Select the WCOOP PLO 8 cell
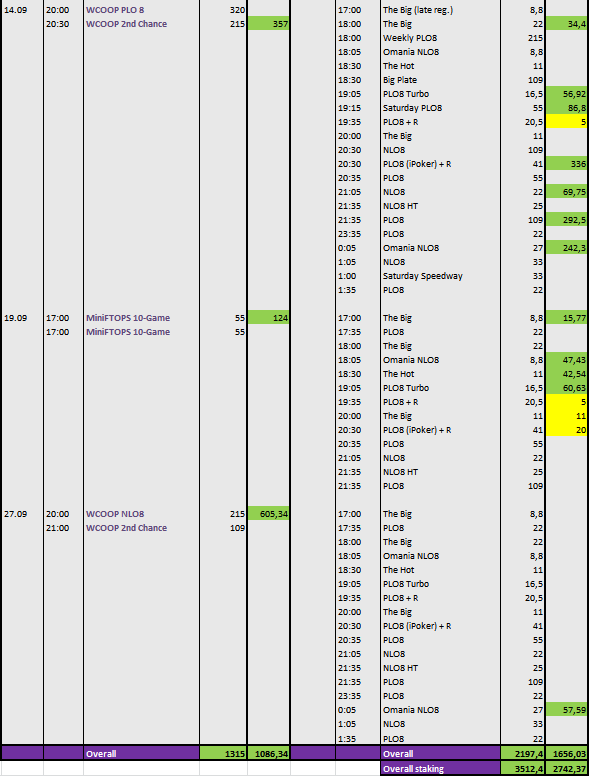 [141, 10]
